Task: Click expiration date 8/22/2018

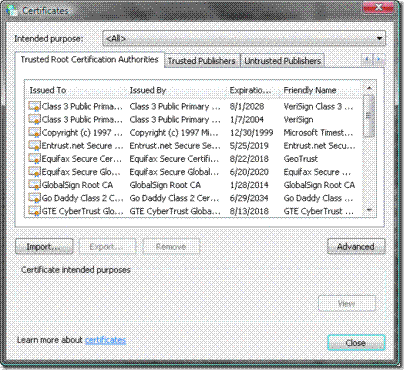Action: (249, 159)
